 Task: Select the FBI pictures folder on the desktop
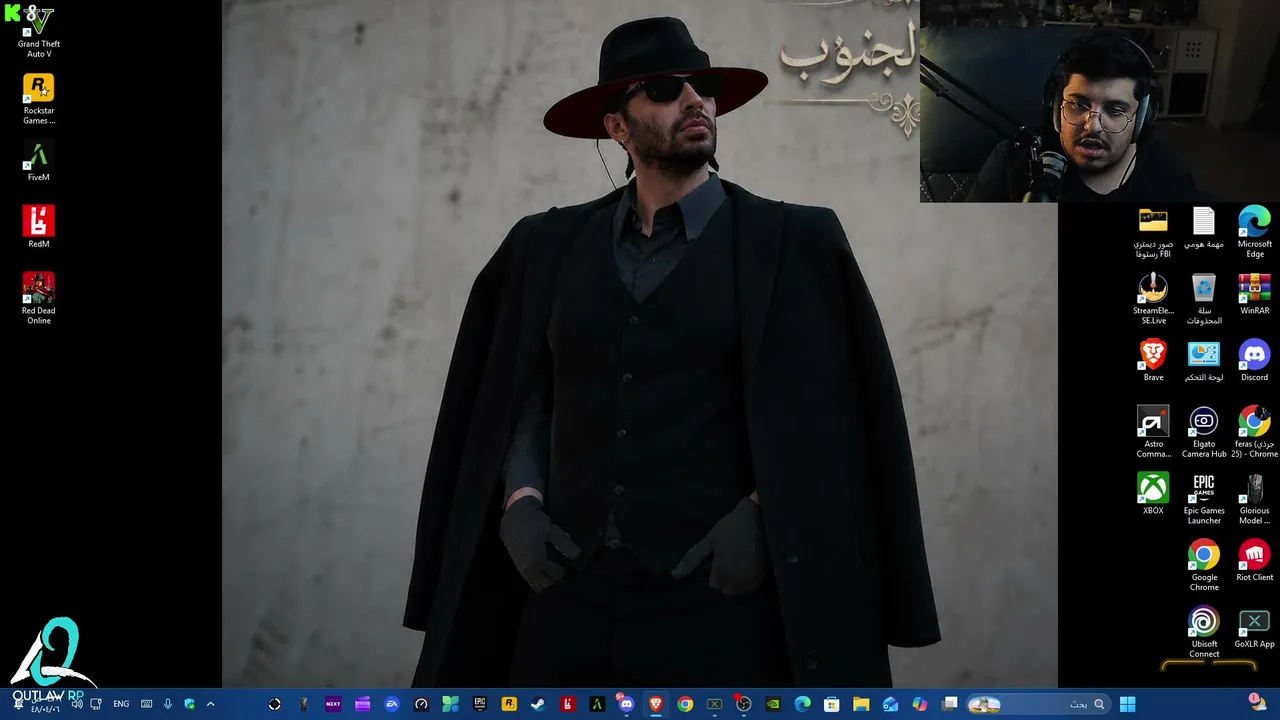[x=1153, y=232]
